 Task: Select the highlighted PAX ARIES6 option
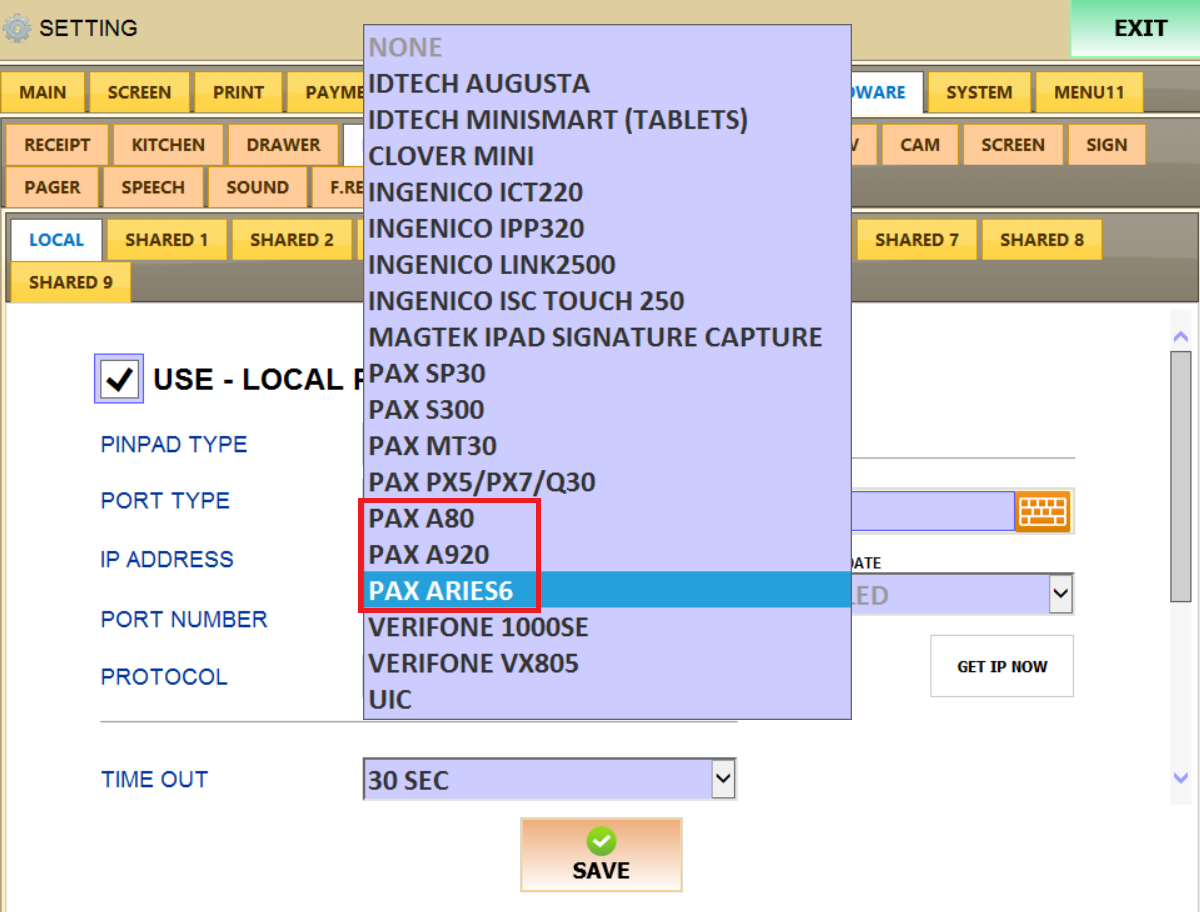[607, 591]
